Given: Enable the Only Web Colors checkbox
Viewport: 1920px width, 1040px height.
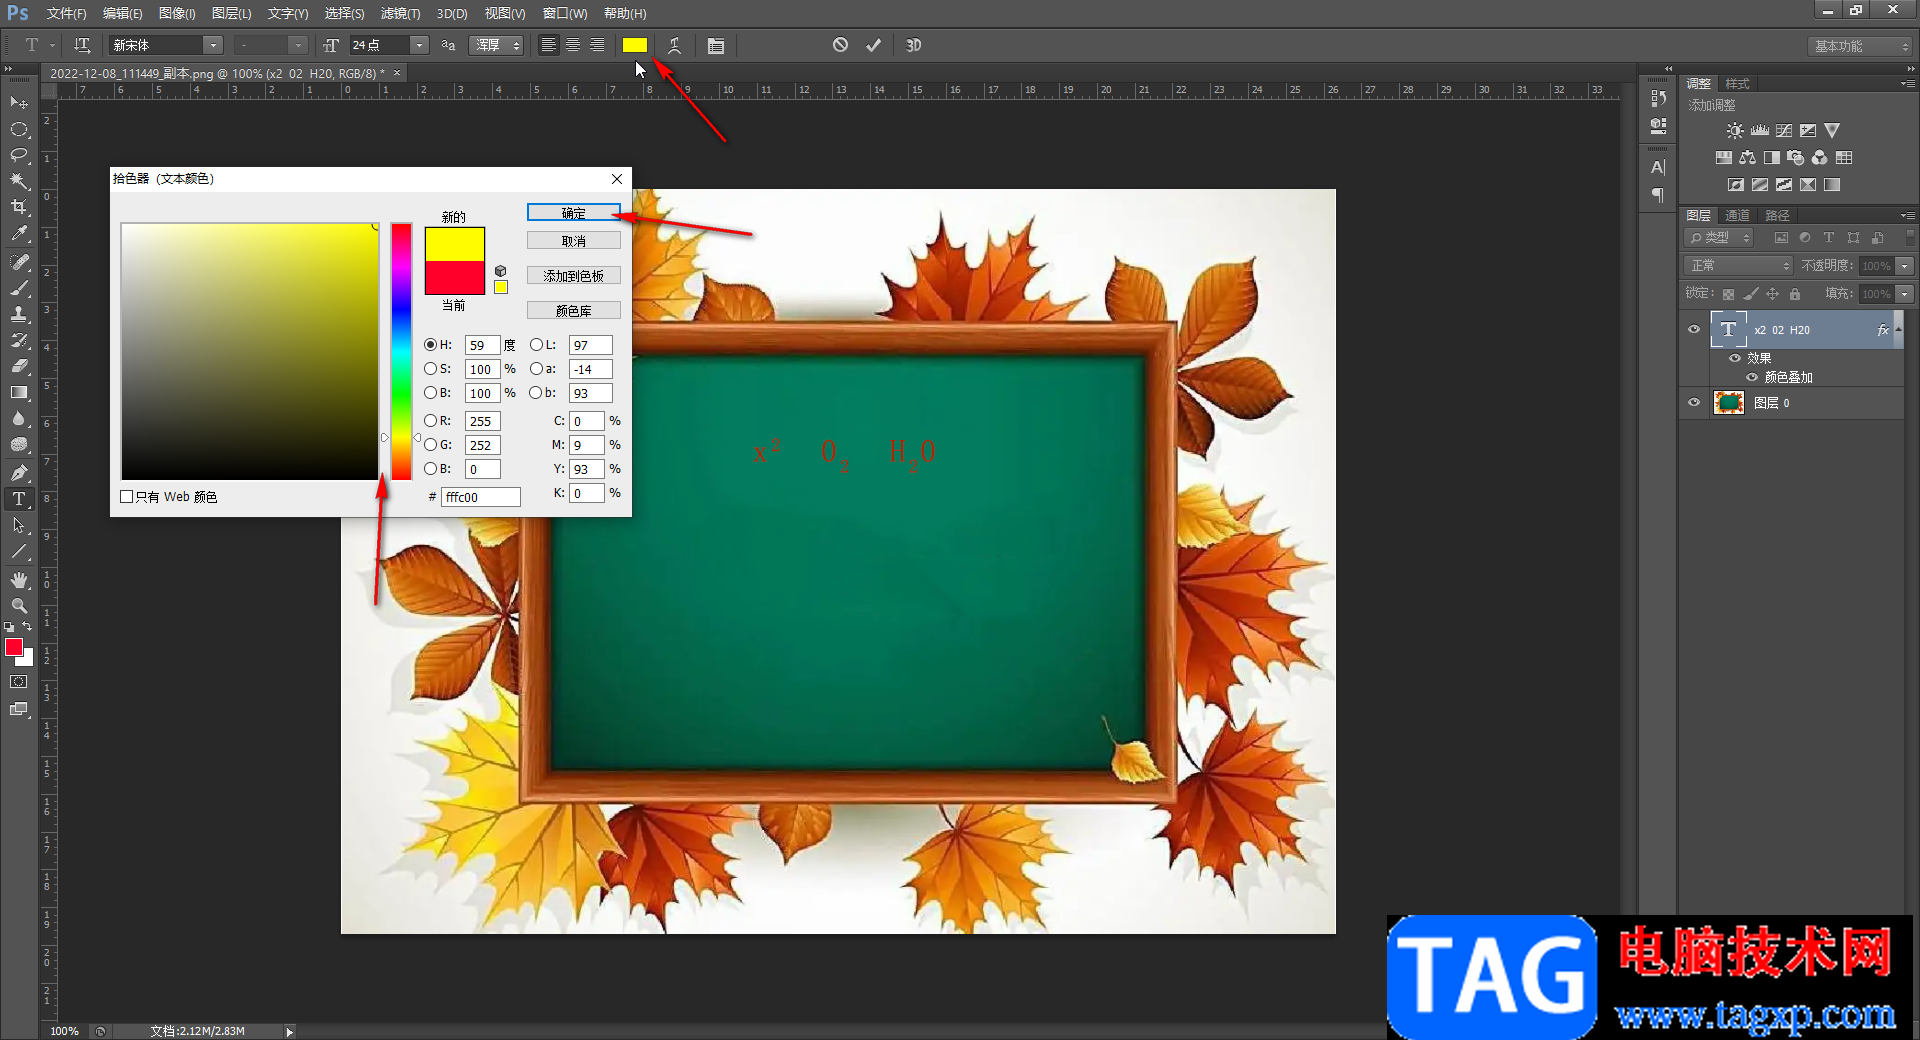Looking at the screenshot, I should click(127, 497).
